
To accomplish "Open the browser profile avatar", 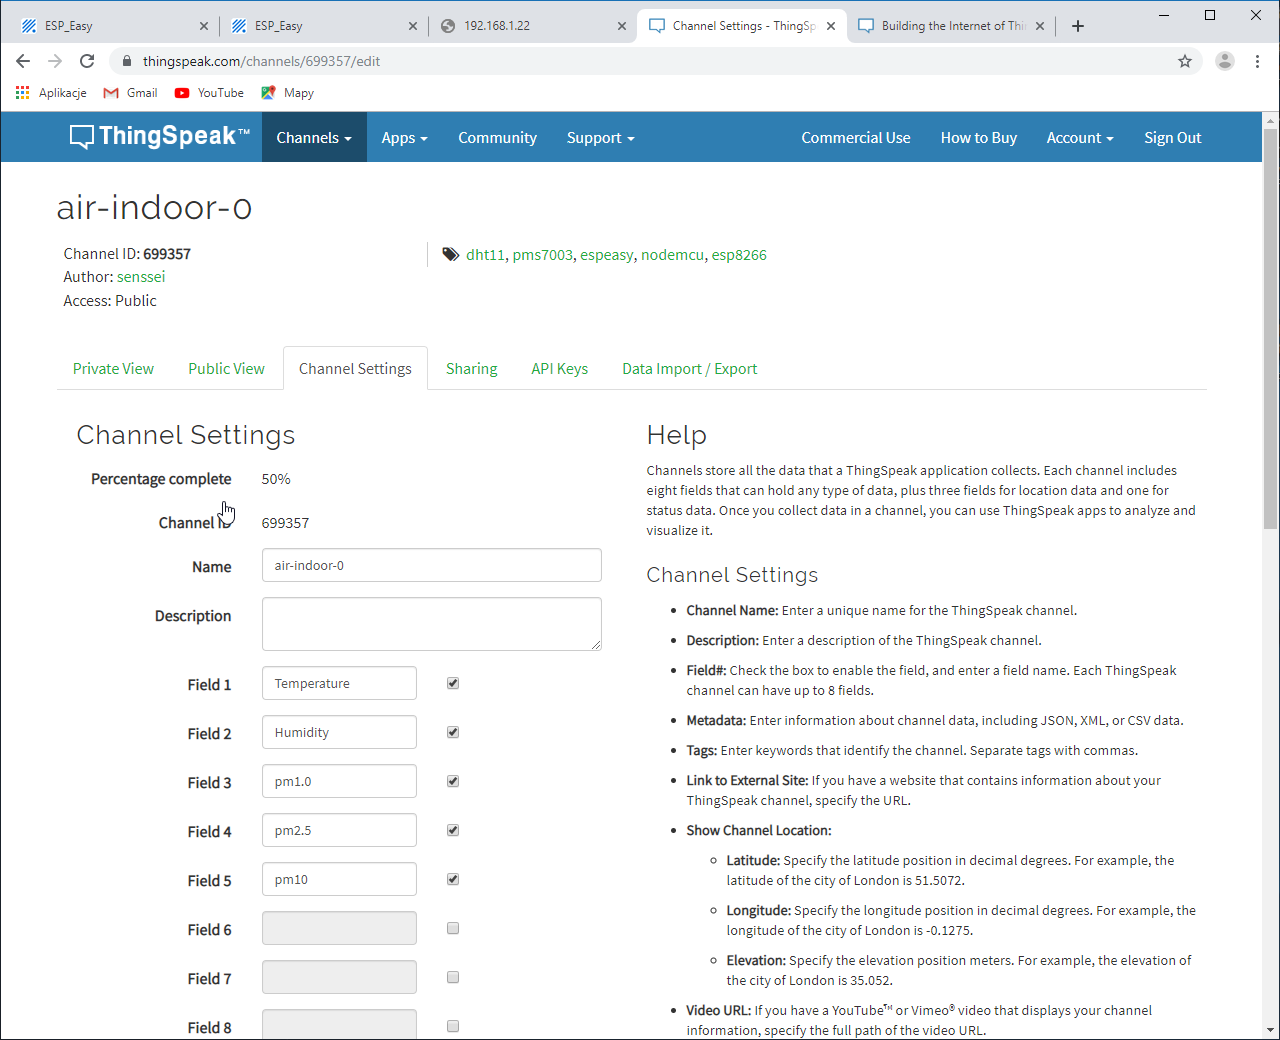I will pos(1224,61).
